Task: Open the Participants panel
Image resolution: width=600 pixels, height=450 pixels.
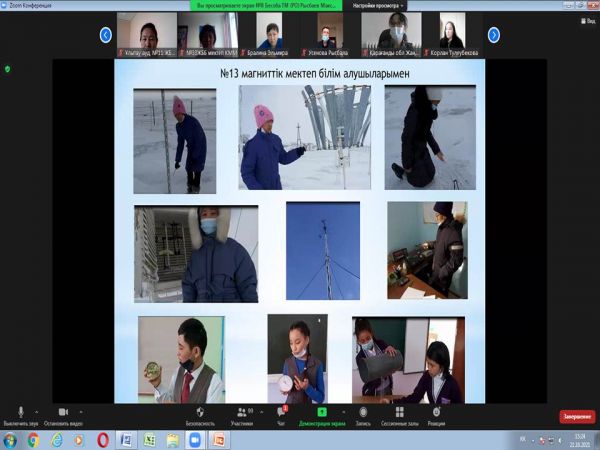Action: point(242,411)
